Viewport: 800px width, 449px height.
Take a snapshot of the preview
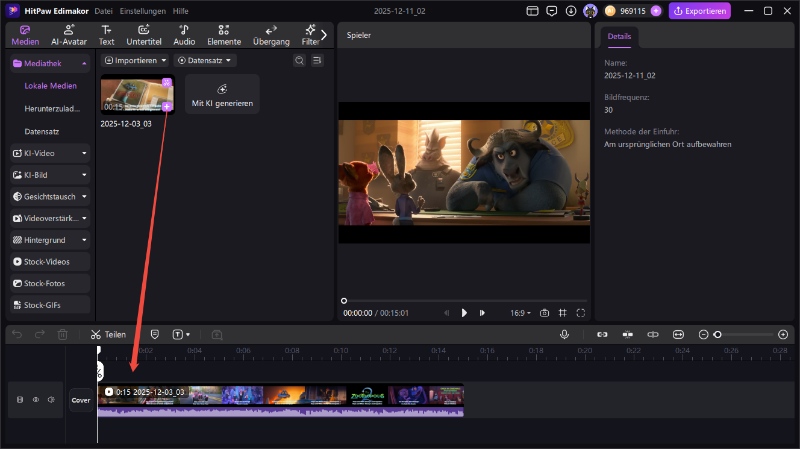coord(544,313)
